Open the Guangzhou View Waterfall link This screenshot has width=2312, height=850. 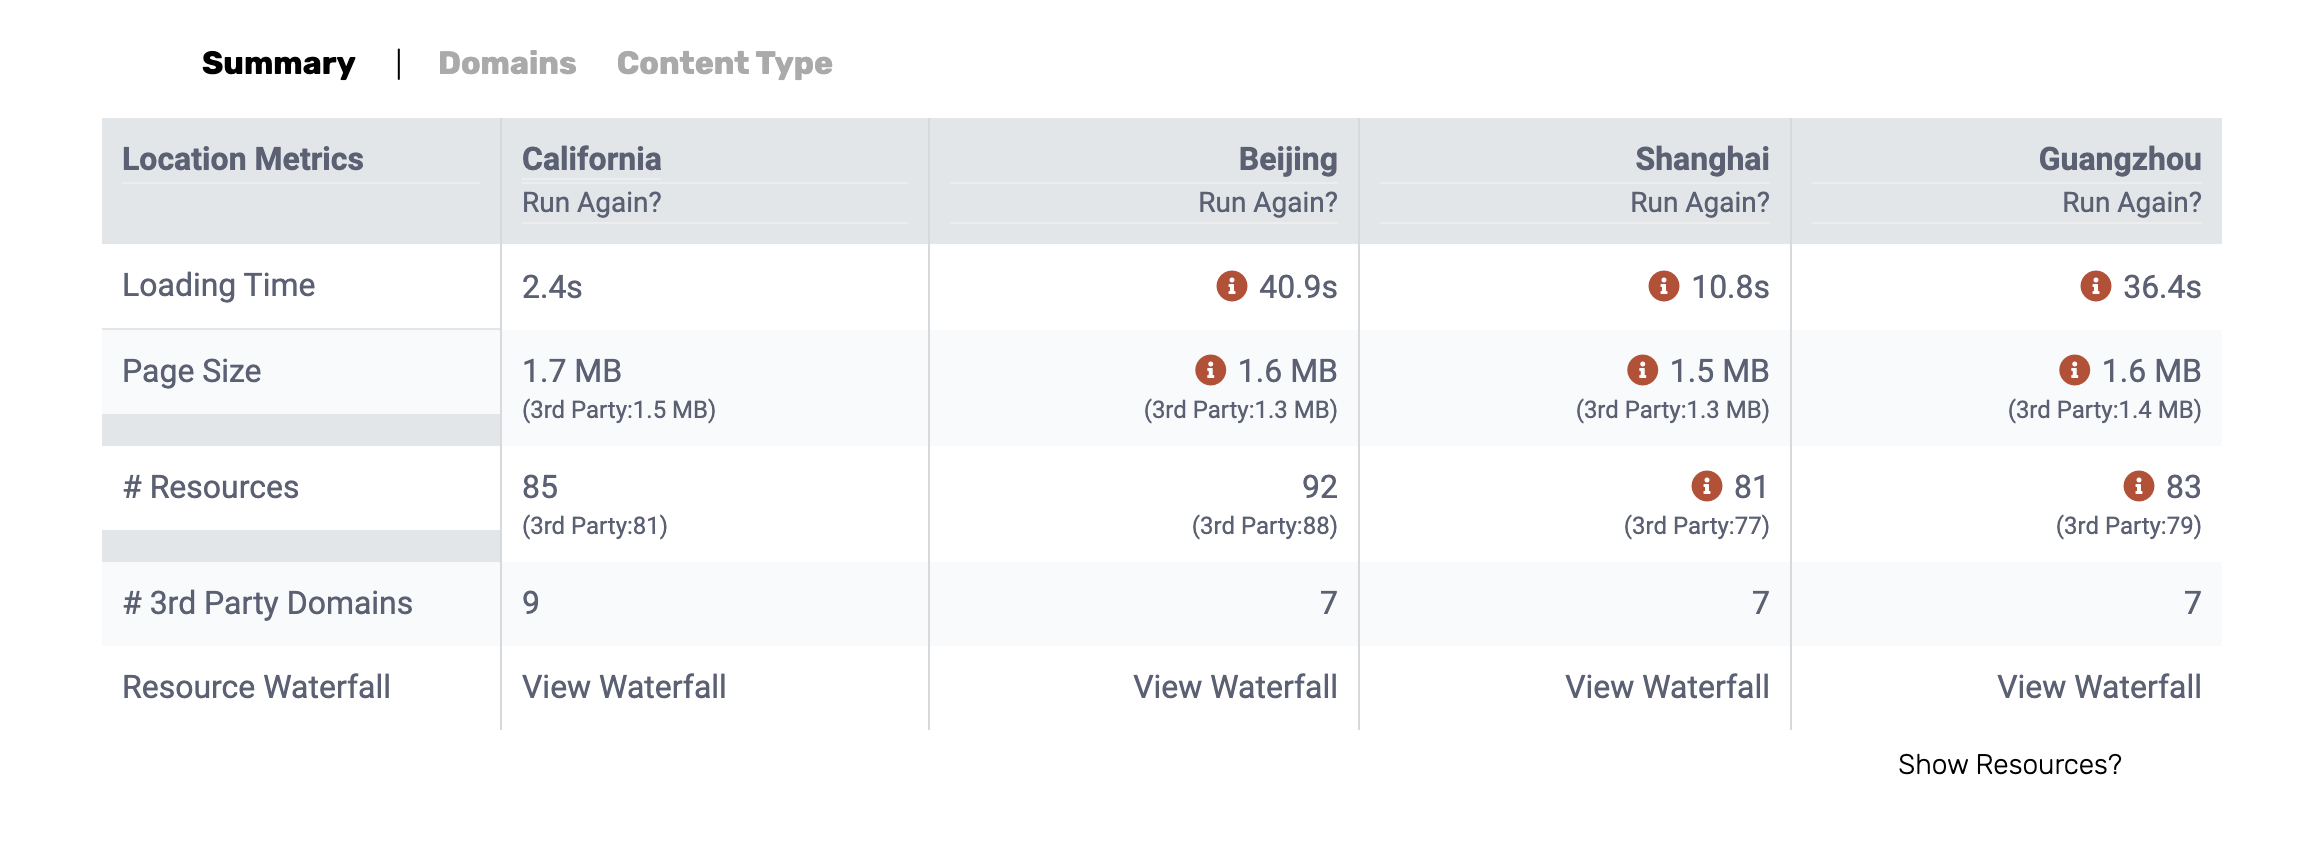(2099, 687)
